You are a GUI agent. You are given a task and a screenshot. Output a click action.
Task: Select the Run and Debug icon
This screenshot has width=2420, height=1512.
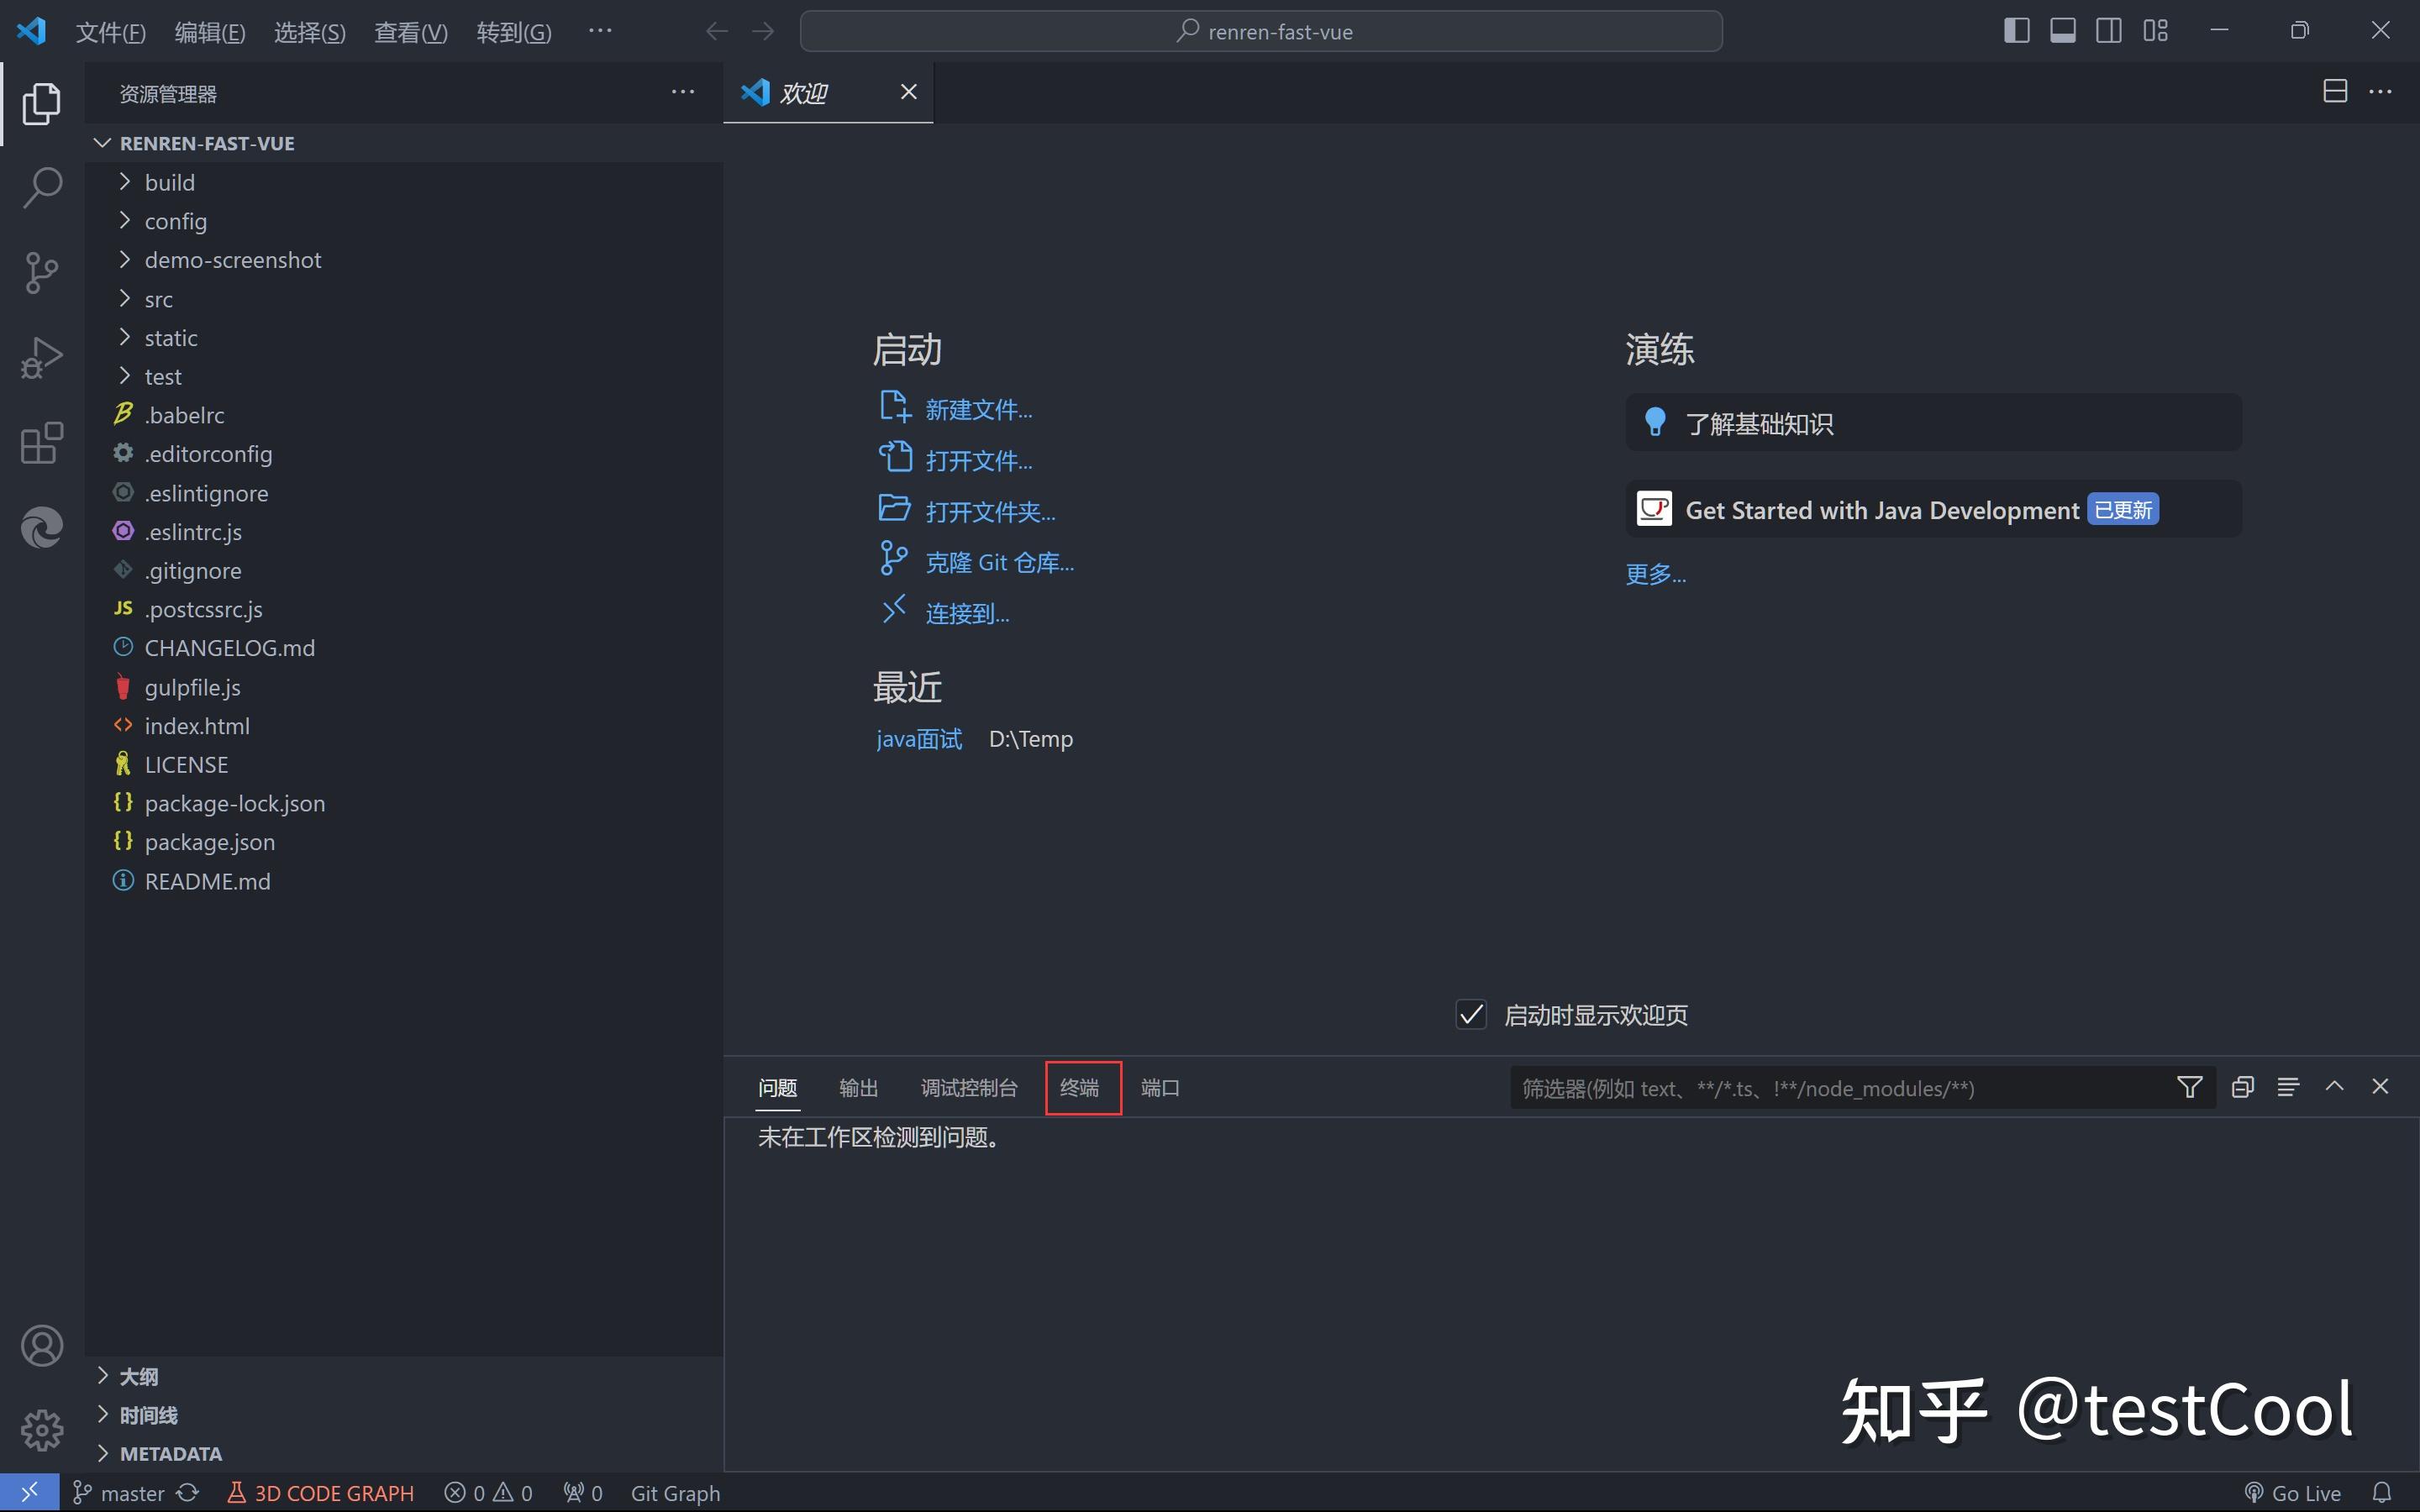coord(41,356)
